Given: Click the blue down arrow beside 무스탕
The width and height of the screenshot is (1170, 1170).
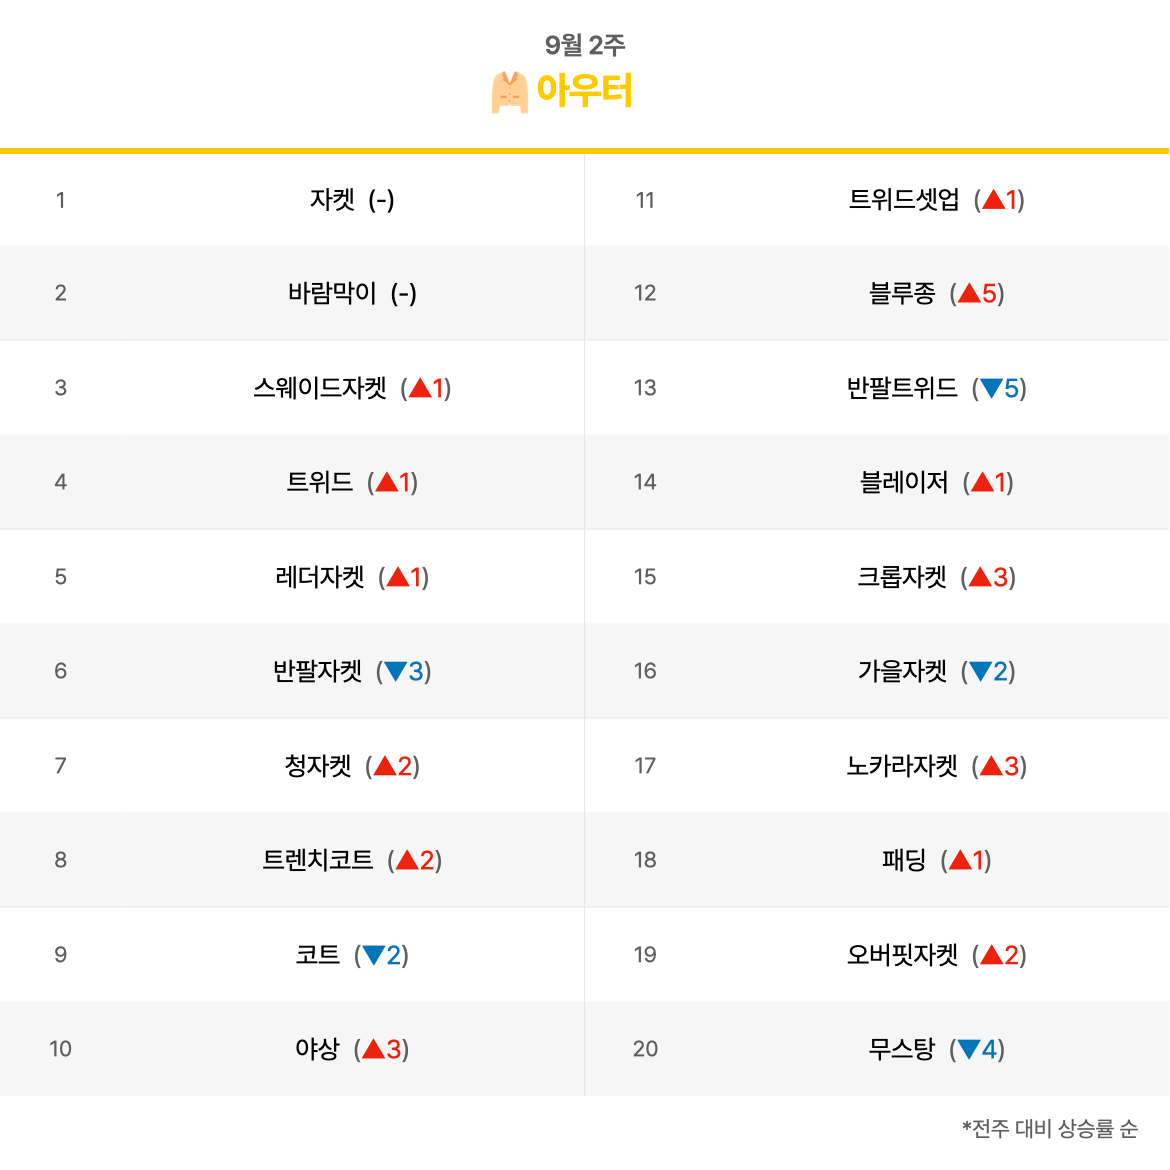Looking at the screenshot, I should [969, 1050].
